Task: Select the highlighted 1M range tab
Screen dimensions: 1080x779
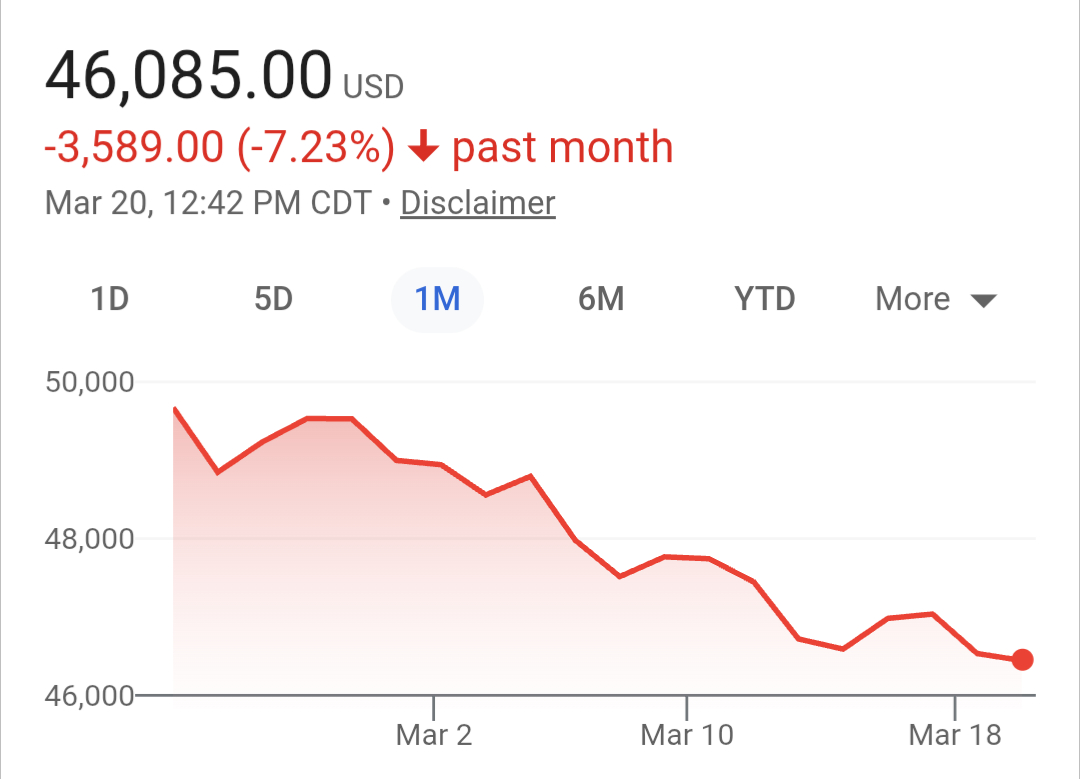Action: tap(437, 299)
